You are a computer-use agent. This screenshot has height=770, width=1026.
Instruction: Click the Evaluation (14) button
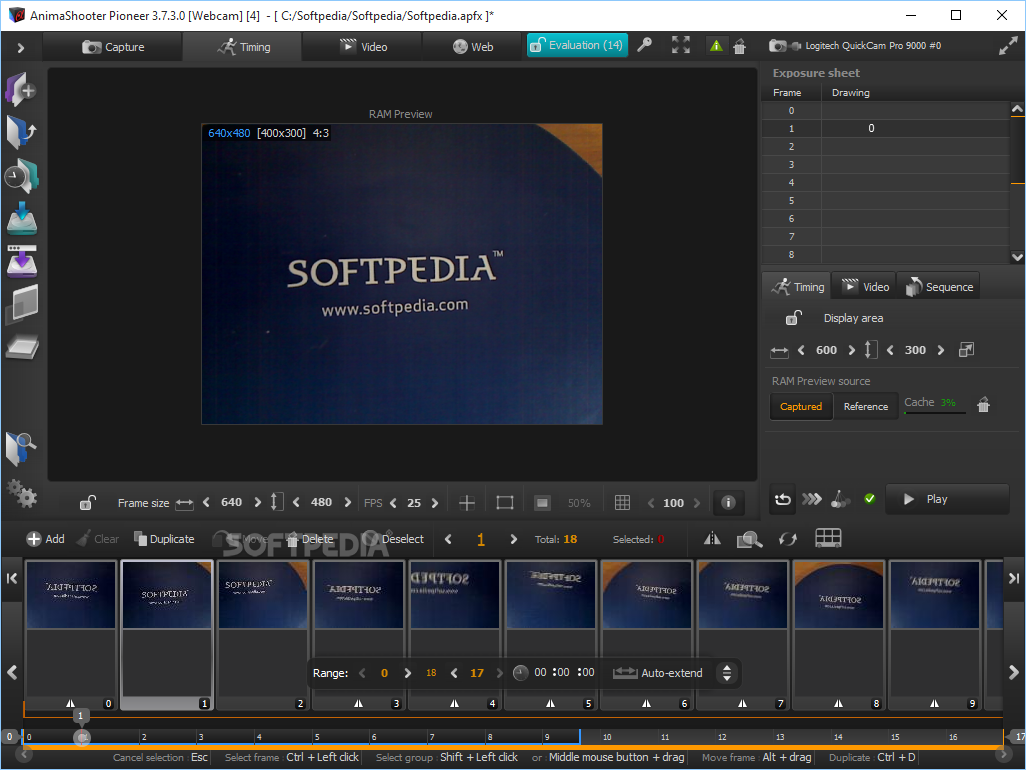[576, 45]
